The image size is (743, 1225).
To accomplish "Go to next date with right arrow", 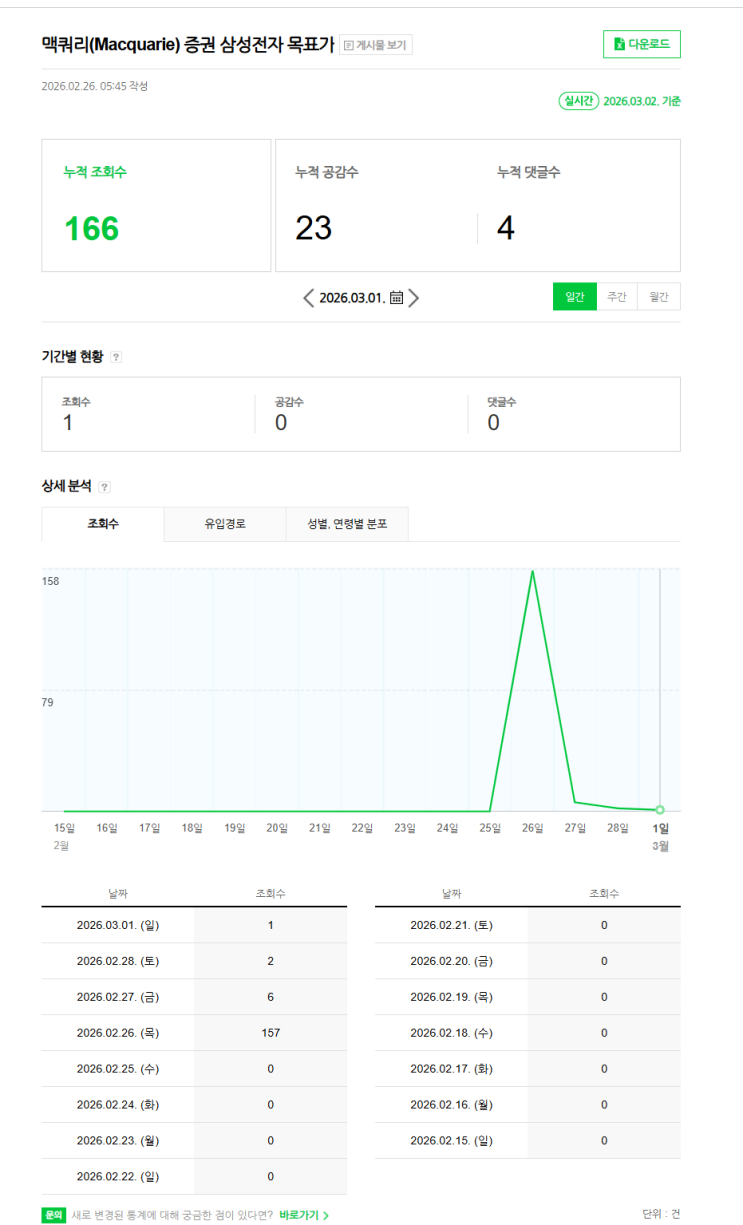I will click(414, 298).
